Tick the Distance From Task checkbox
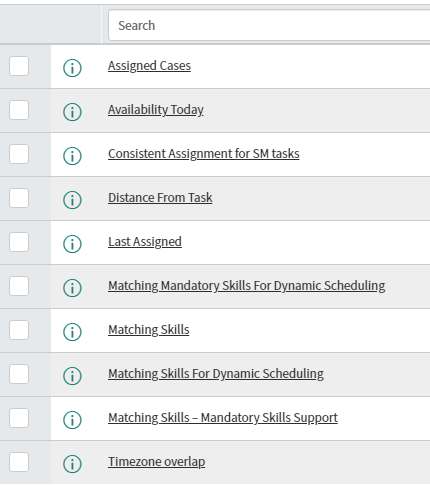Viewport: 430px width, 486px height. (x=19, y=198)
